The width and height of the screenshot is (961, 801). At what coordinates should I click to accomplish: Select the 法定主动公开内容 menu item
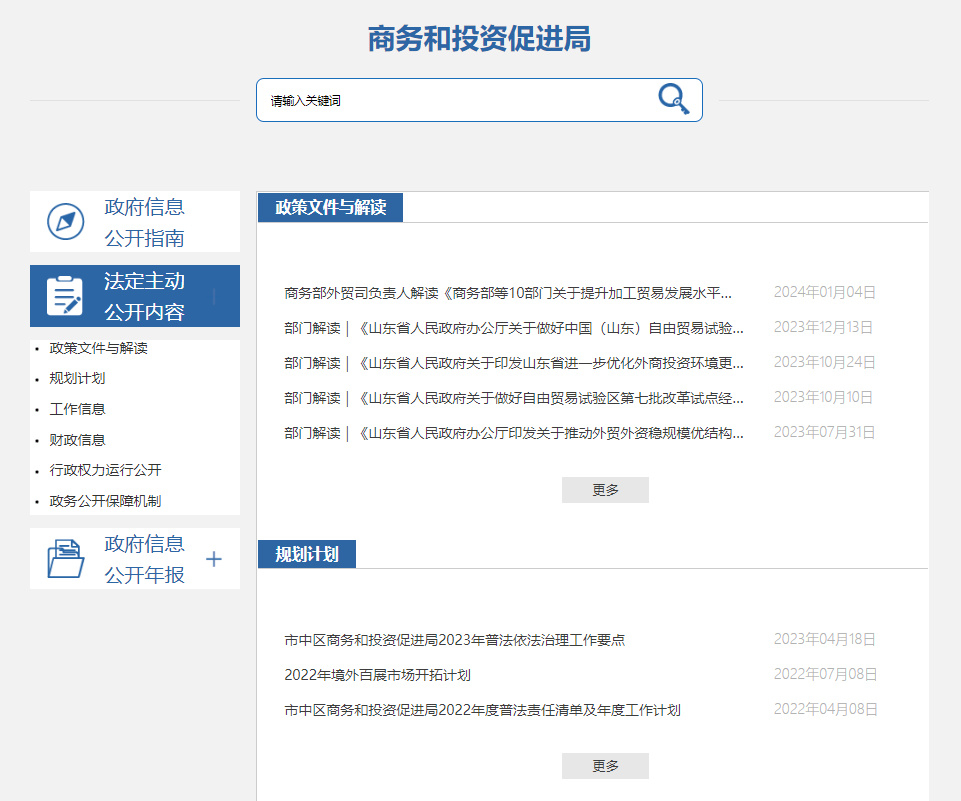[x=135, y=296]
